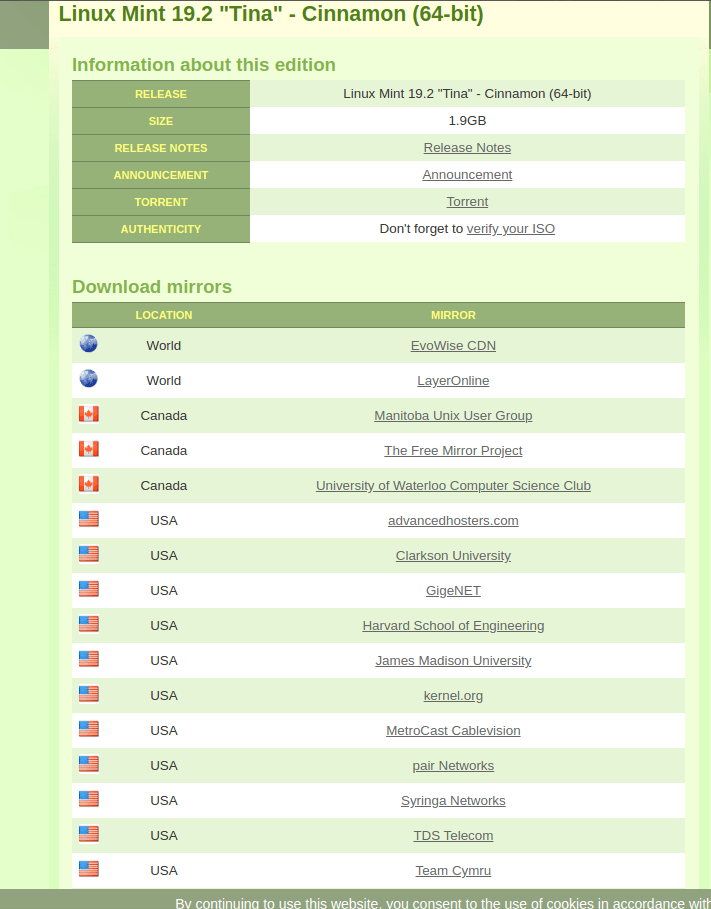Viewport: 711px width, 909px height.
Task: Click the MIRROR column header
Action: tap(453, 315)
